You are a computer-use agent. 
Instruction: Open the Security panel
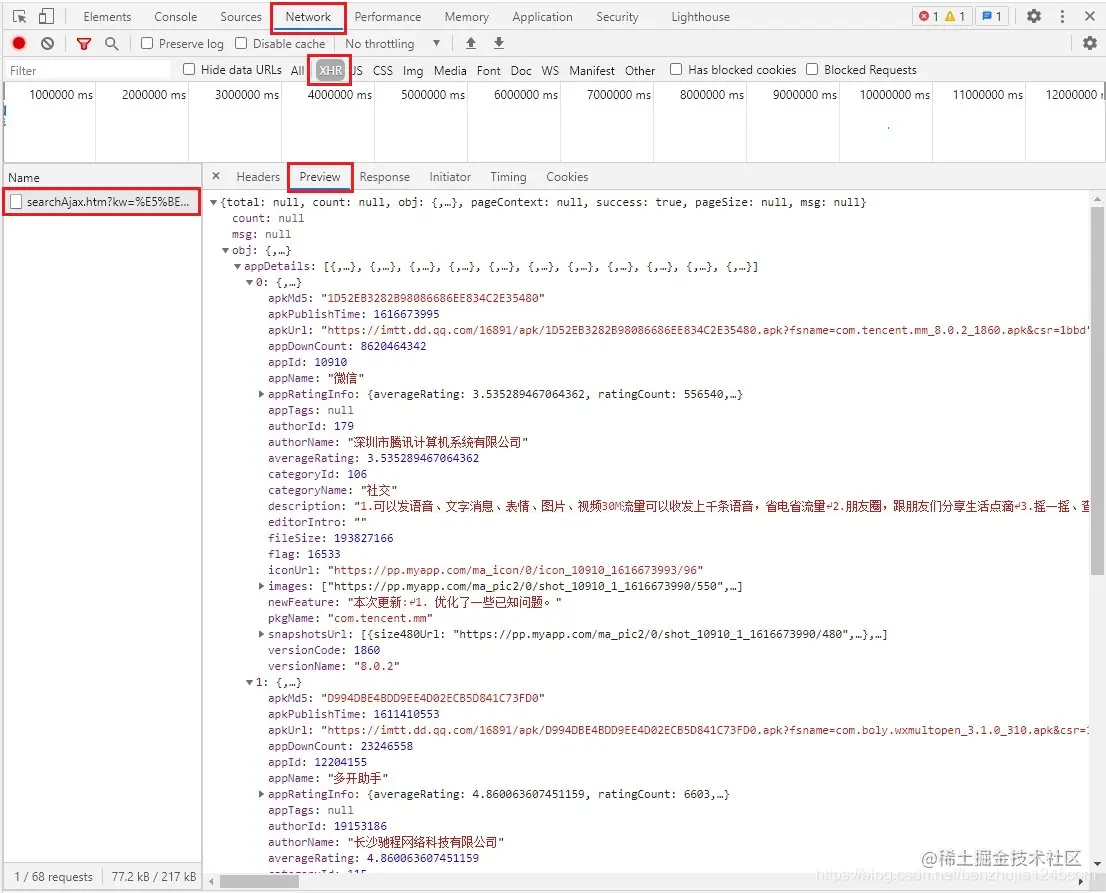click(x=617, y=17)
